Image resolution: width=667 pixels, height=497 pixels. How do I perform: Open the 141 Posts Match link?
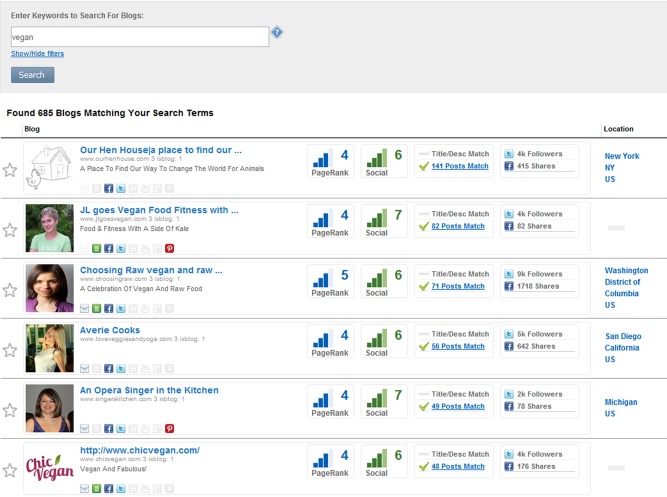pos(459,166)
